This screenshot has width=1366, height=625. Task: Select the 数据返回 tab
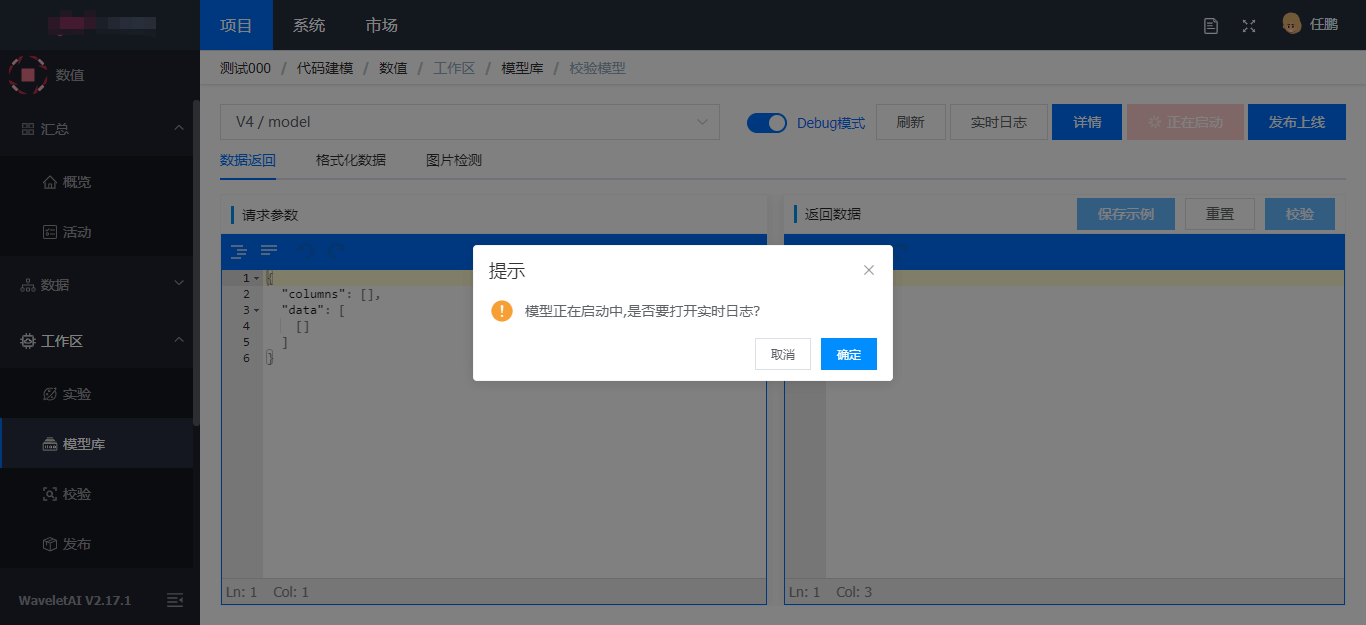pos(248,160)
